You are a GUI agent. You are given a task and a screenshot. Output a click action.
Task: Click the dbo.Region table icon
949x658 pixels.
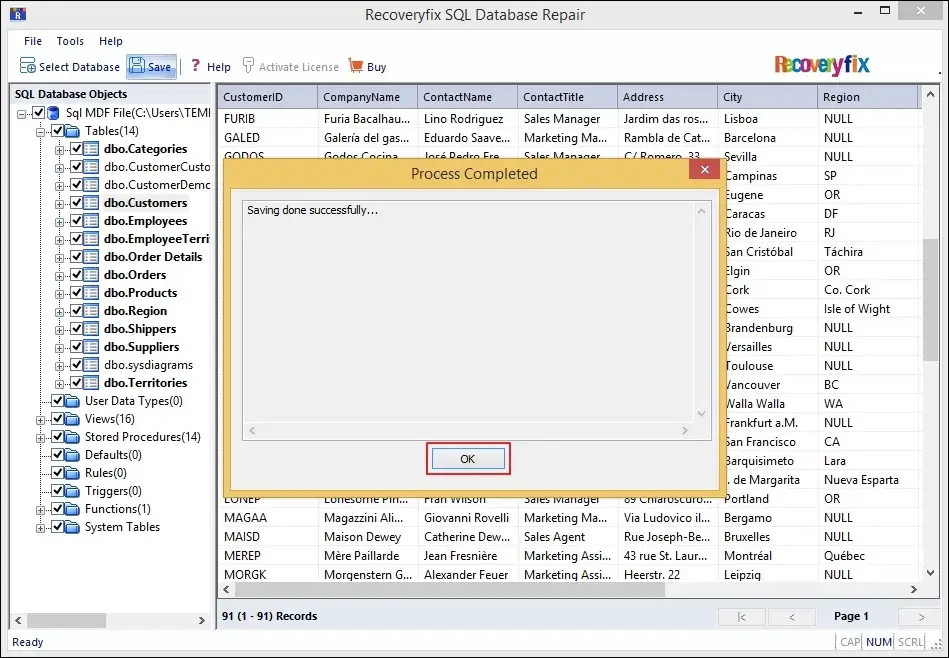(91, 311)
